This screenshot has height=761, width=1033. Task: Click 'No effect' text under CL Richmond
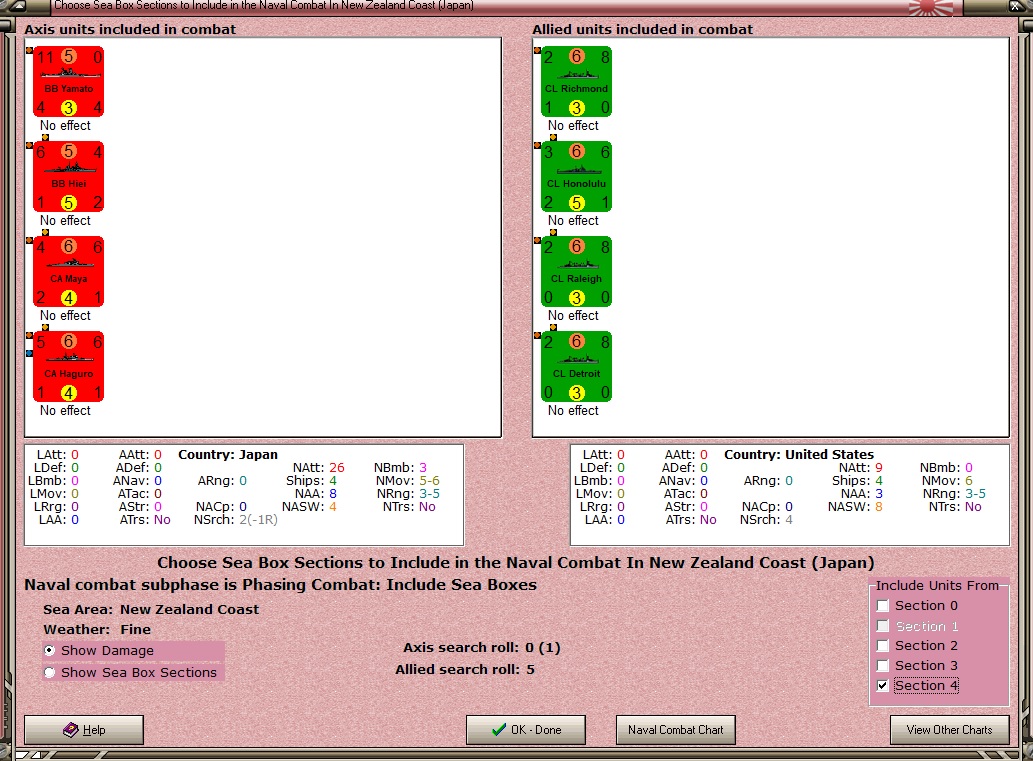pos(573,125)
